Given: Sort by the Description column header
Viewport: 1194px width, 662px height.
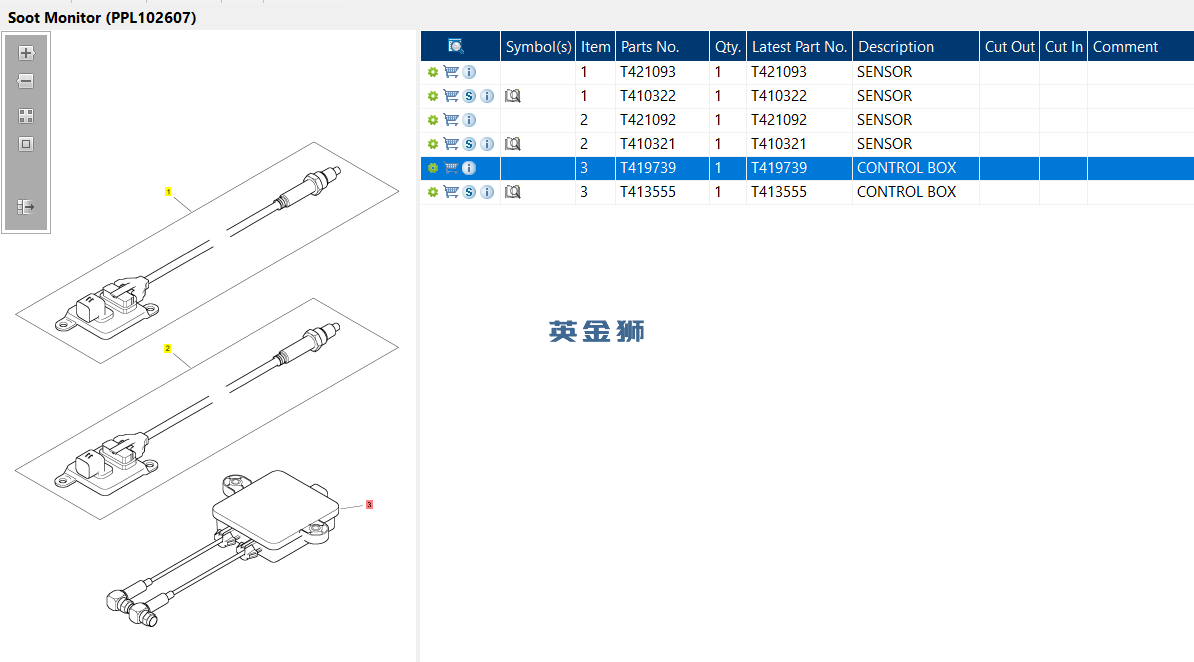Looking at the screenshot, I should pyautogui.click(x=915, y=46).
